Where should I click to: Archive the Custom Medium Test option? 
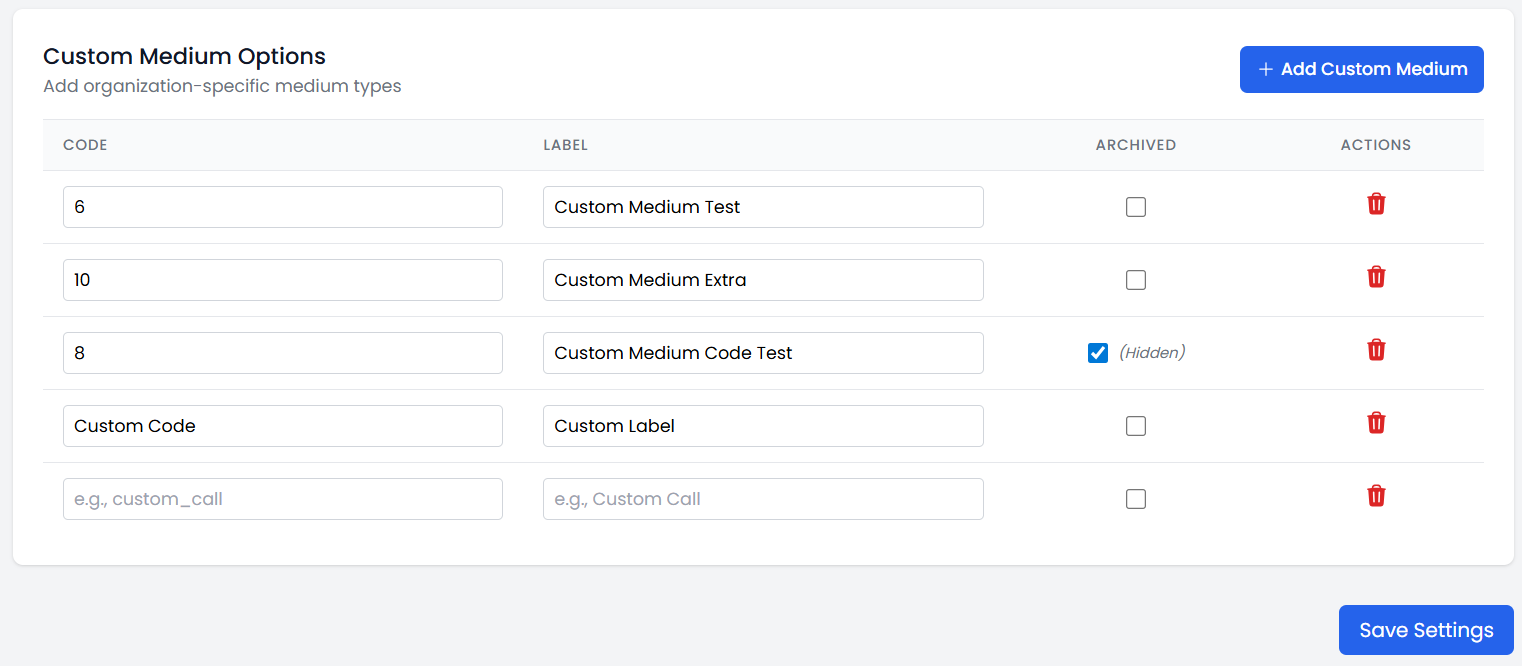[x=1135, y=207]
